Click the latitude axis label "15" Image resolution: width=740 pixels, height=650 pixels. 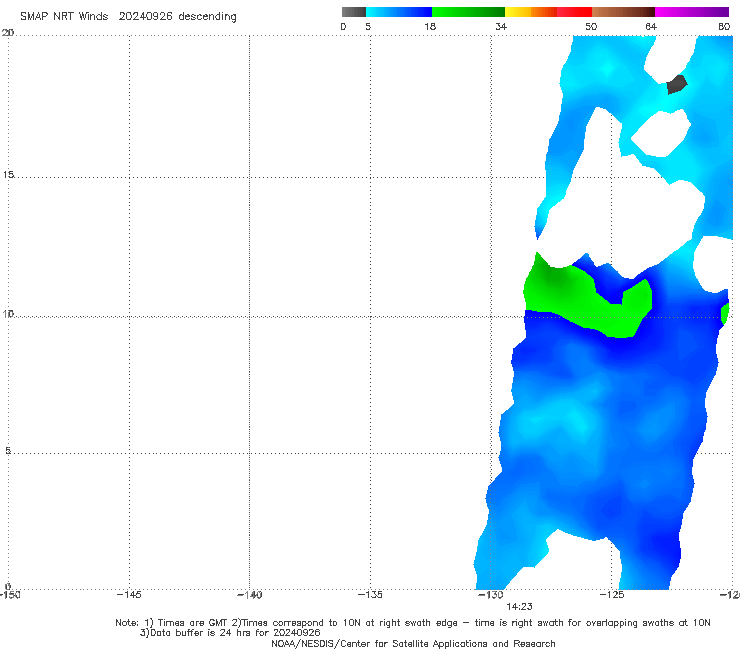click(8, 175)
